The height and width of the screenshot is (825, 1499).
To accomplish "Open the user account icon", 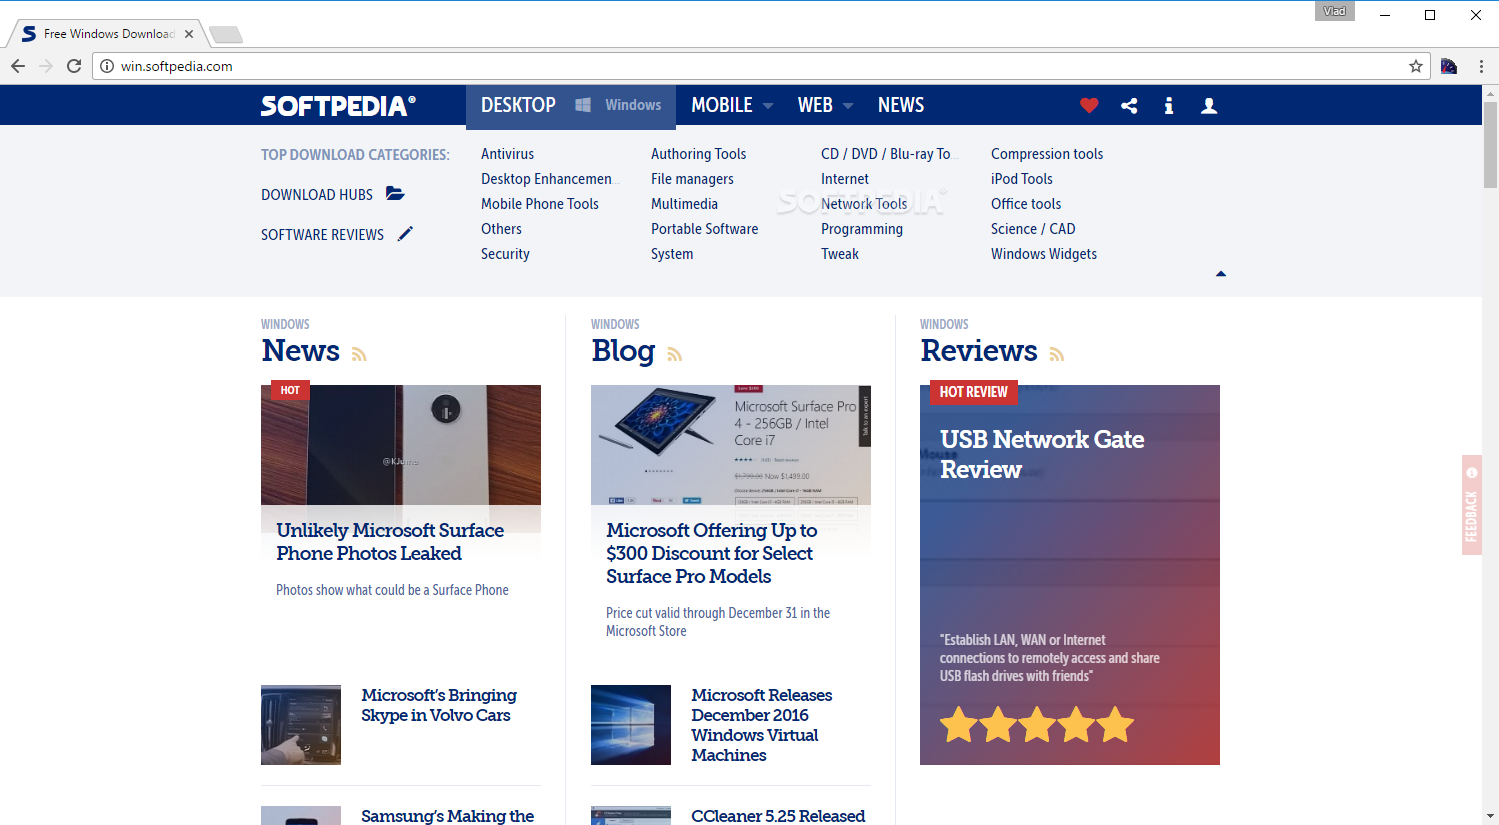I will click(x=1209, y=105).
